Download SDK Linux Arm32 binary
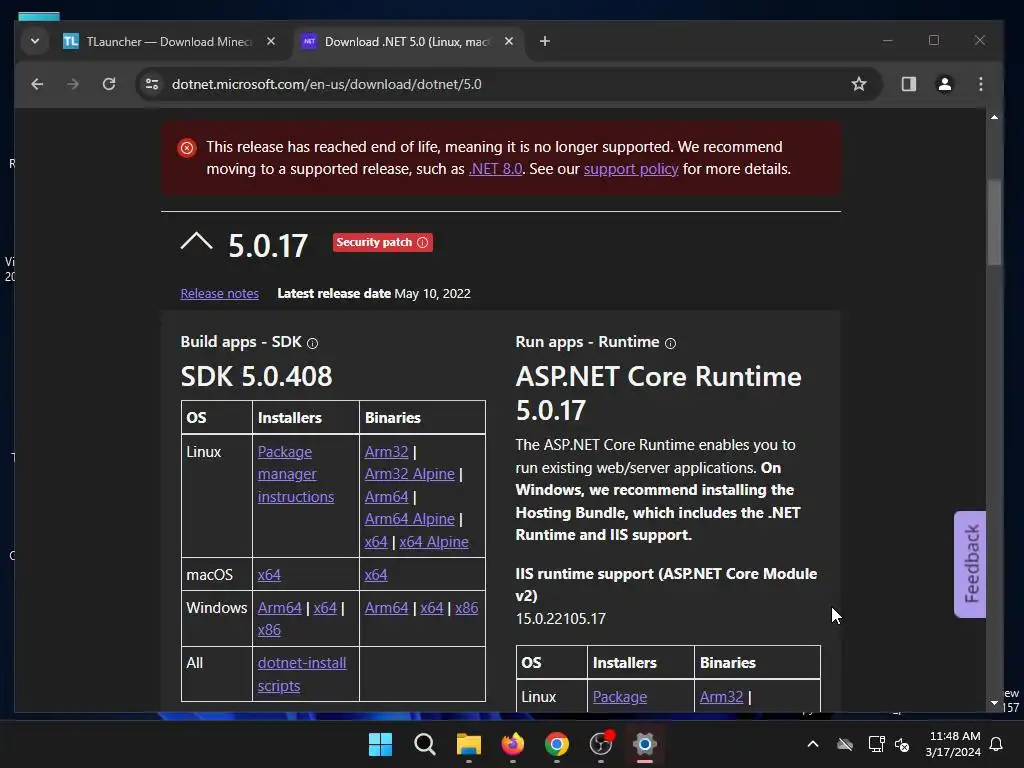The width and height of the screenshot is (1024, 768). click(x=386, y=452)
